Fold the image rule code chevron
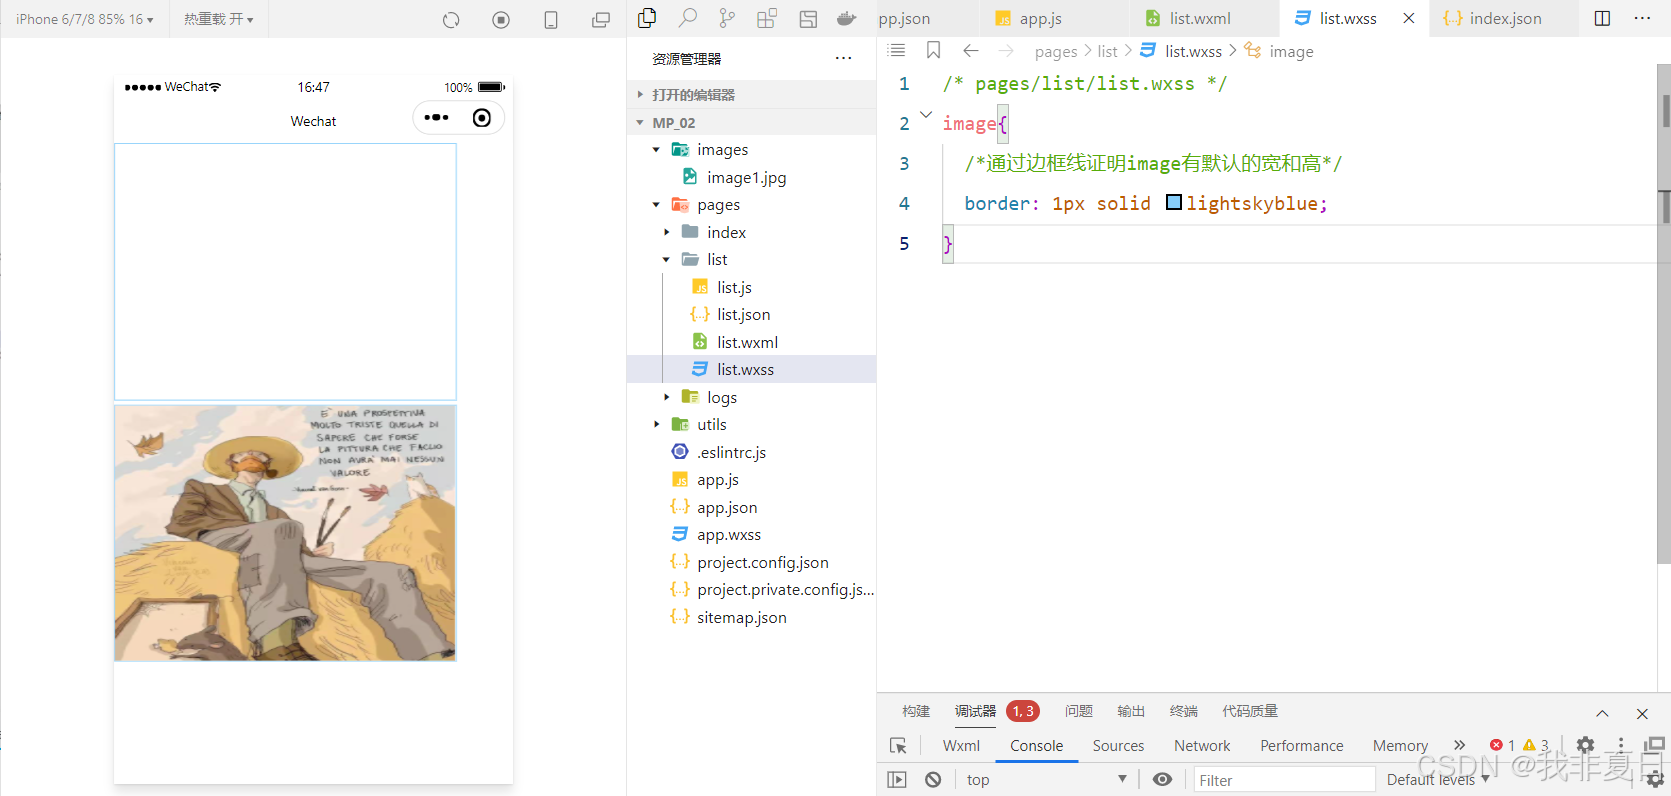Screen dimensions: 1671x796 click(x=926, y=115)
